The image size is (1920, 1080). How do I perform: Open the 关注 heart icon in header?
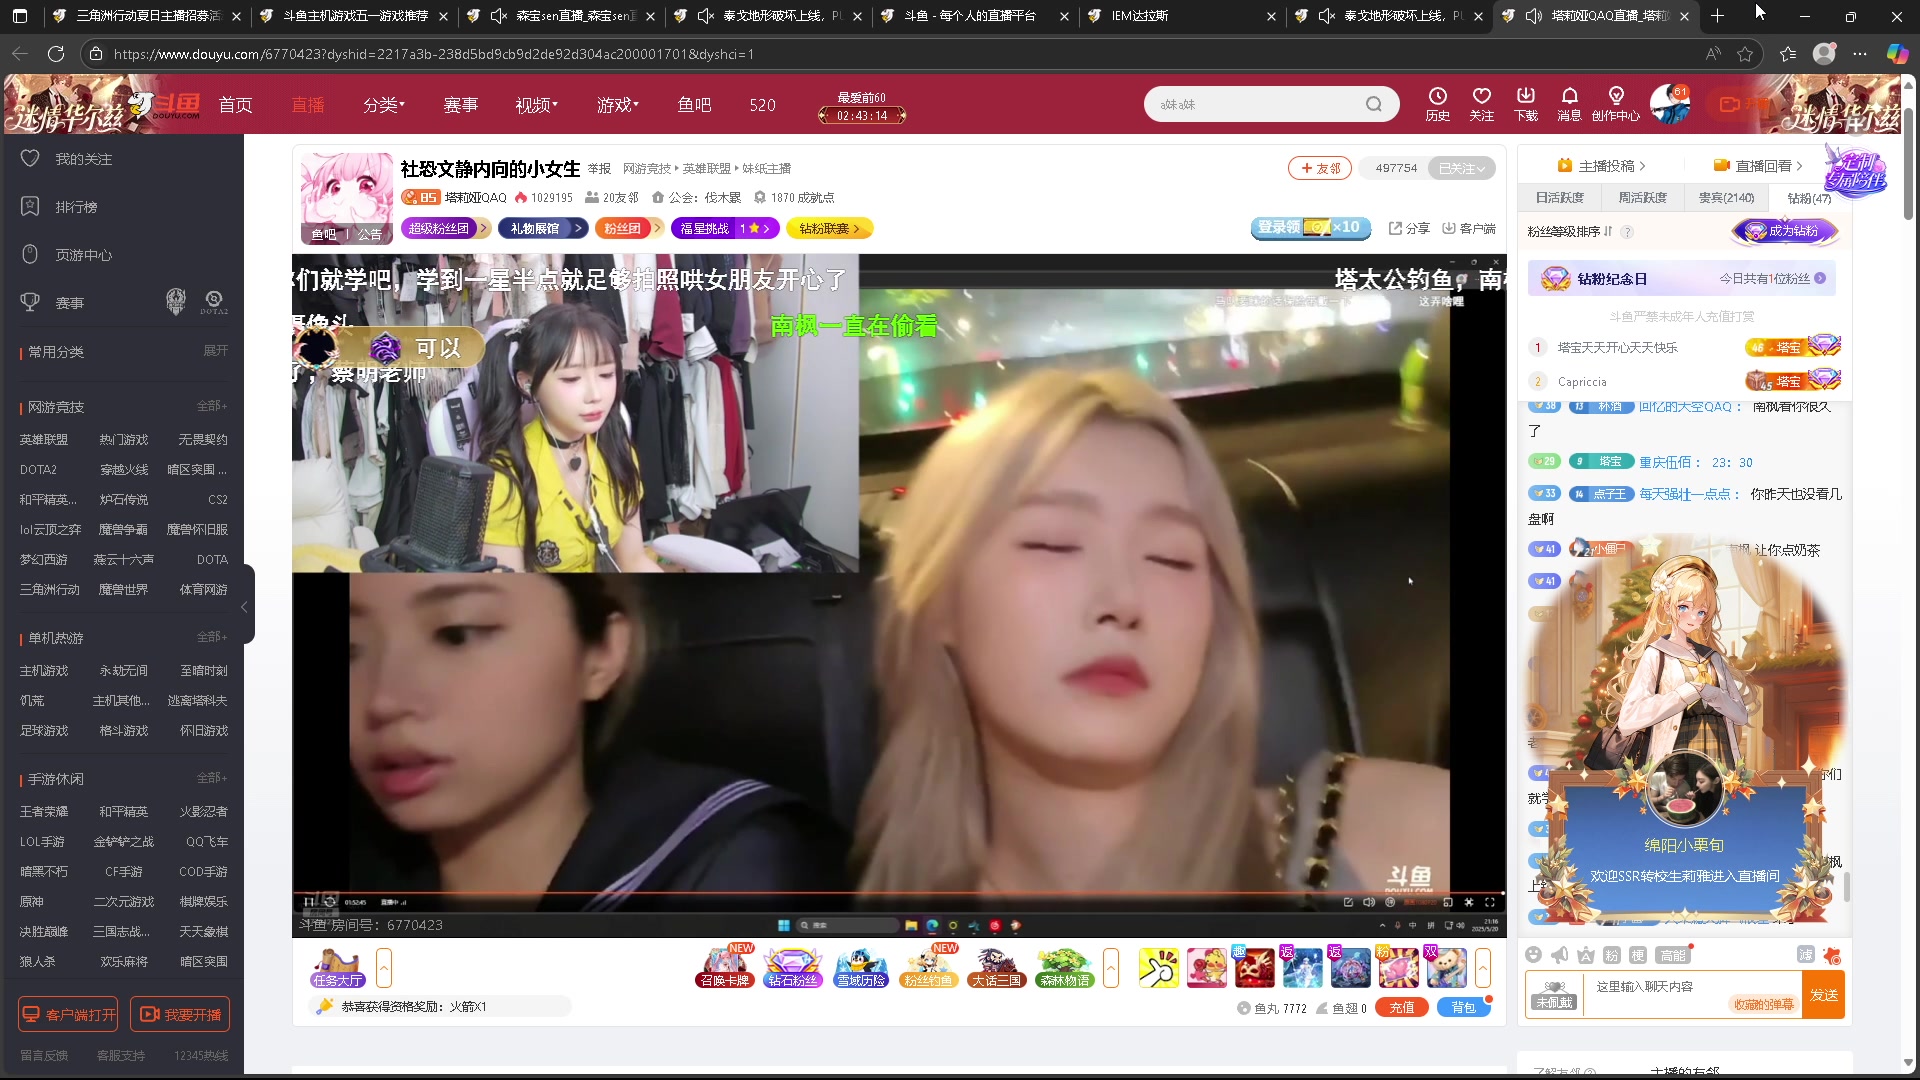(x=1481, y=103)
